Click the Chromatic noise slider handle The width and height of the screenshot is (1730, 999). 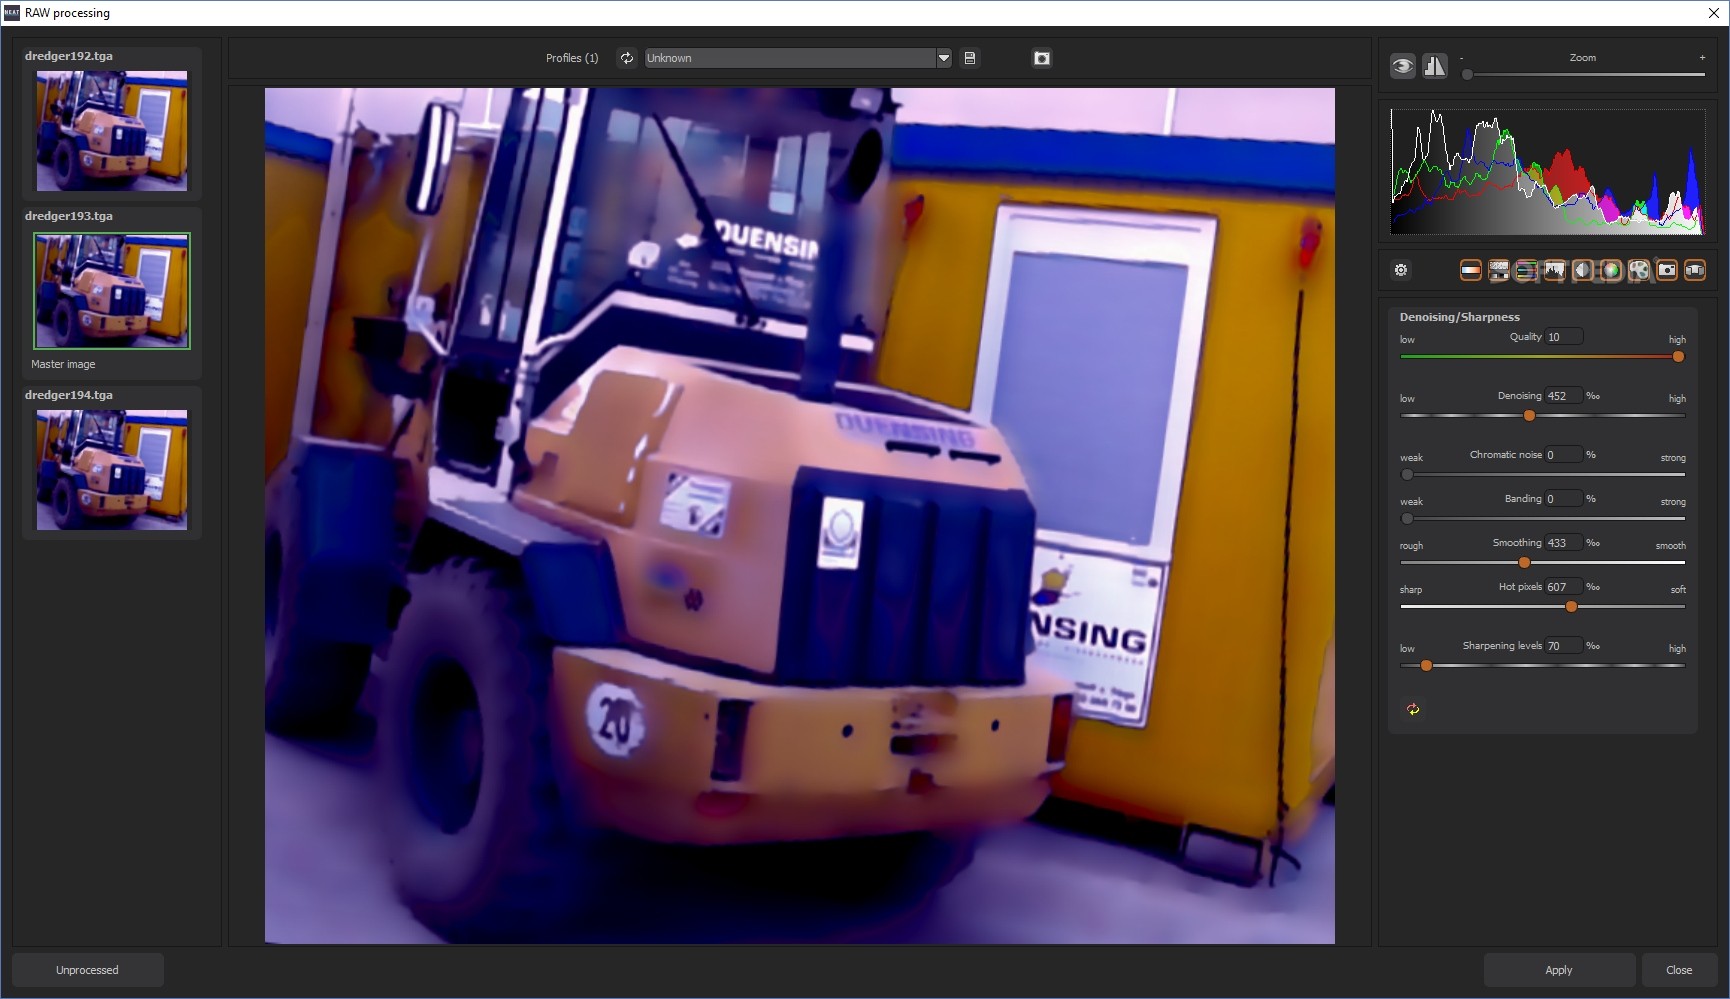tap(1407, 475)
